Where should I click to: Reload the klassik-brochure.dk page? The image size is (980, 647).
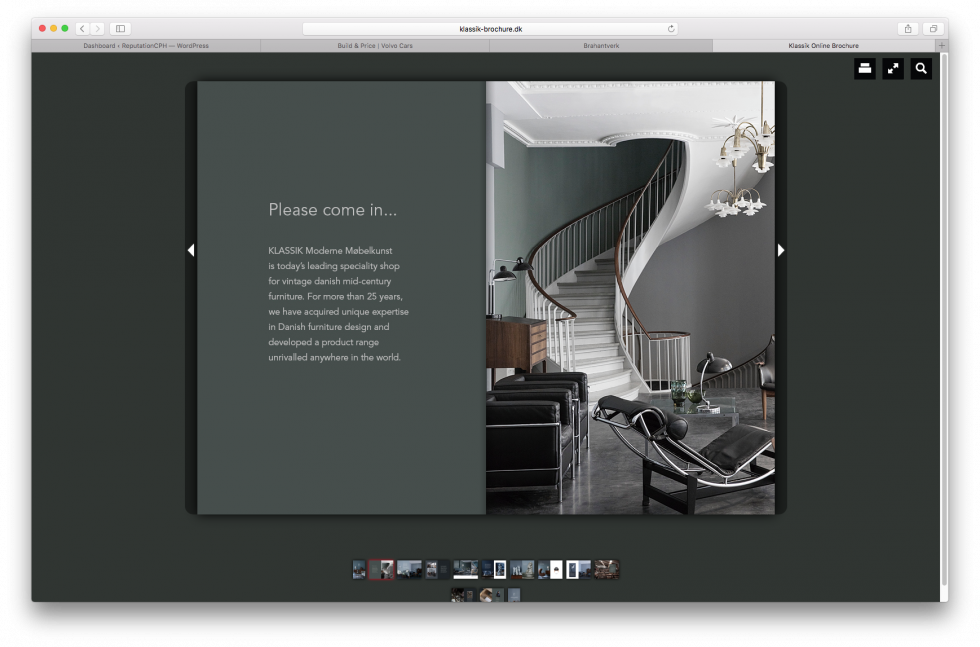pyautogui.click(x=671, y=29)
